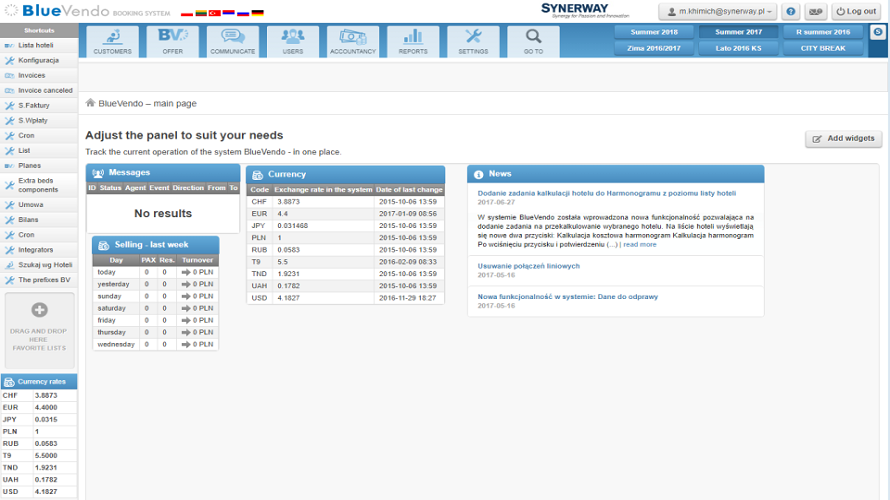Click the Date of last change column header
Image resolution: width=890 pixels, height=500 pixels.
(x=409, y=190)
